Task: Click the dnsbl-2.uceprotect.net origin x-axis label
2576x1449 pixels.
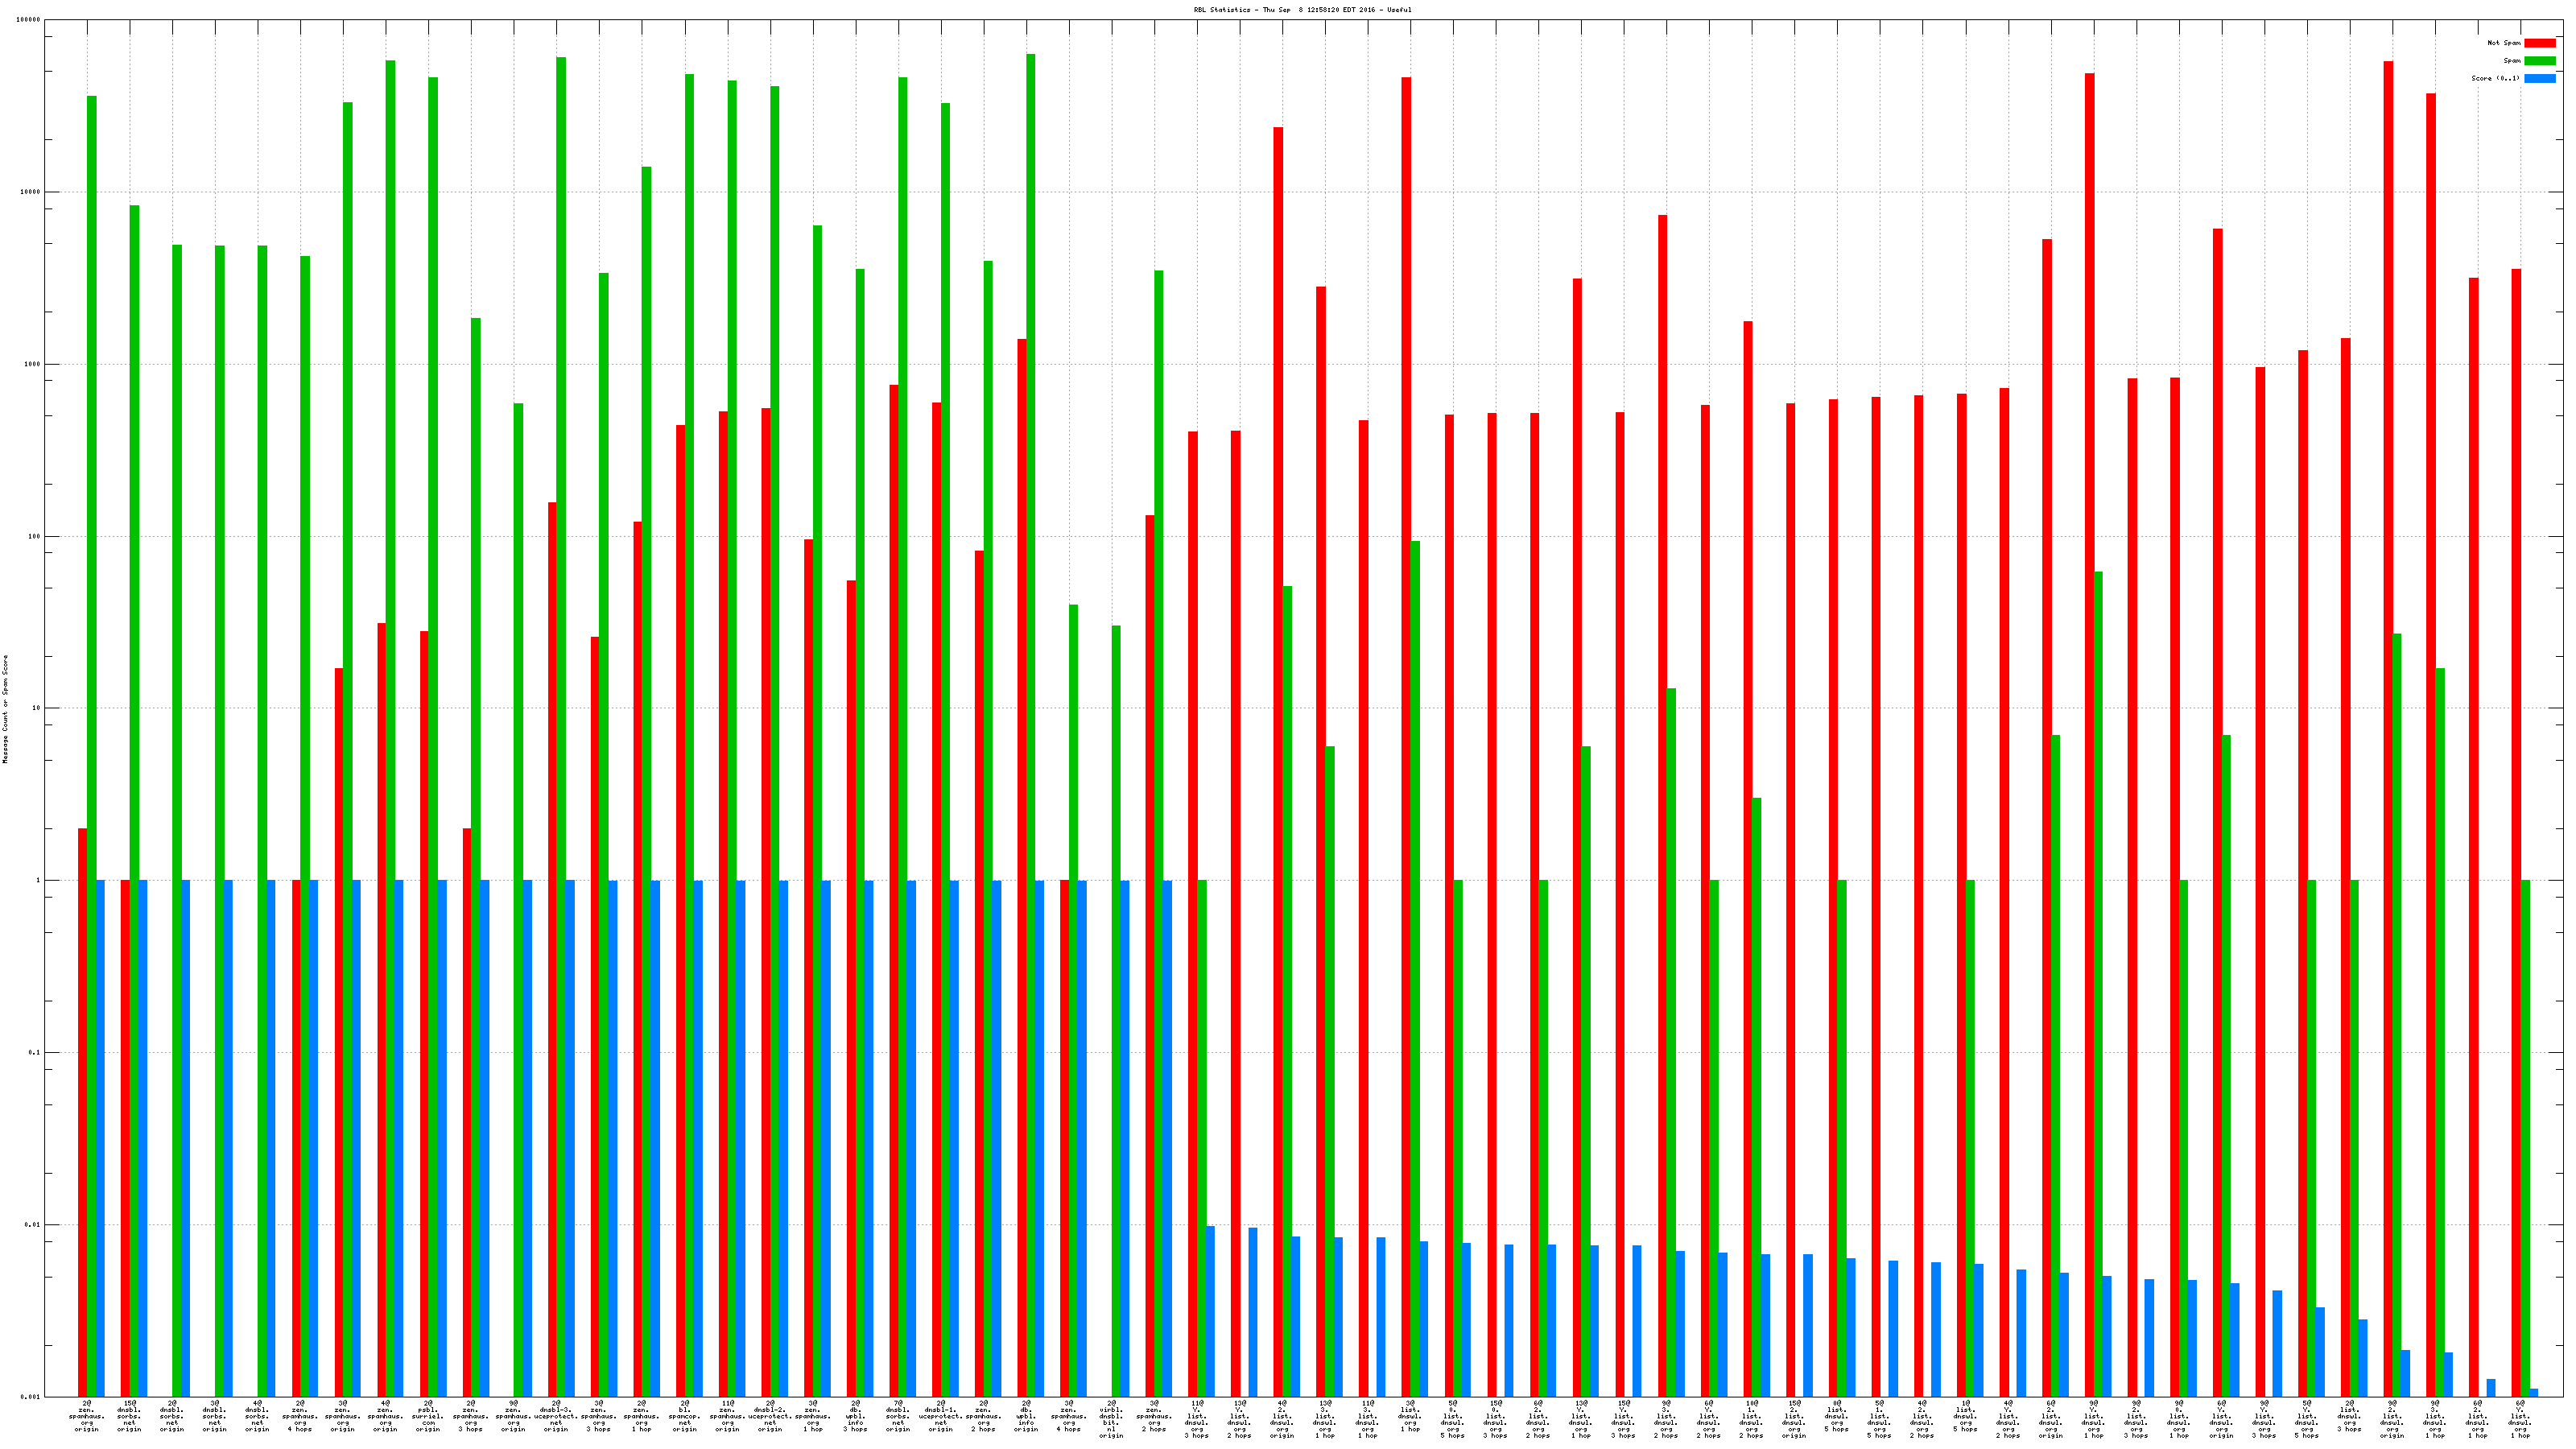Action: (x=770, y=1416)
